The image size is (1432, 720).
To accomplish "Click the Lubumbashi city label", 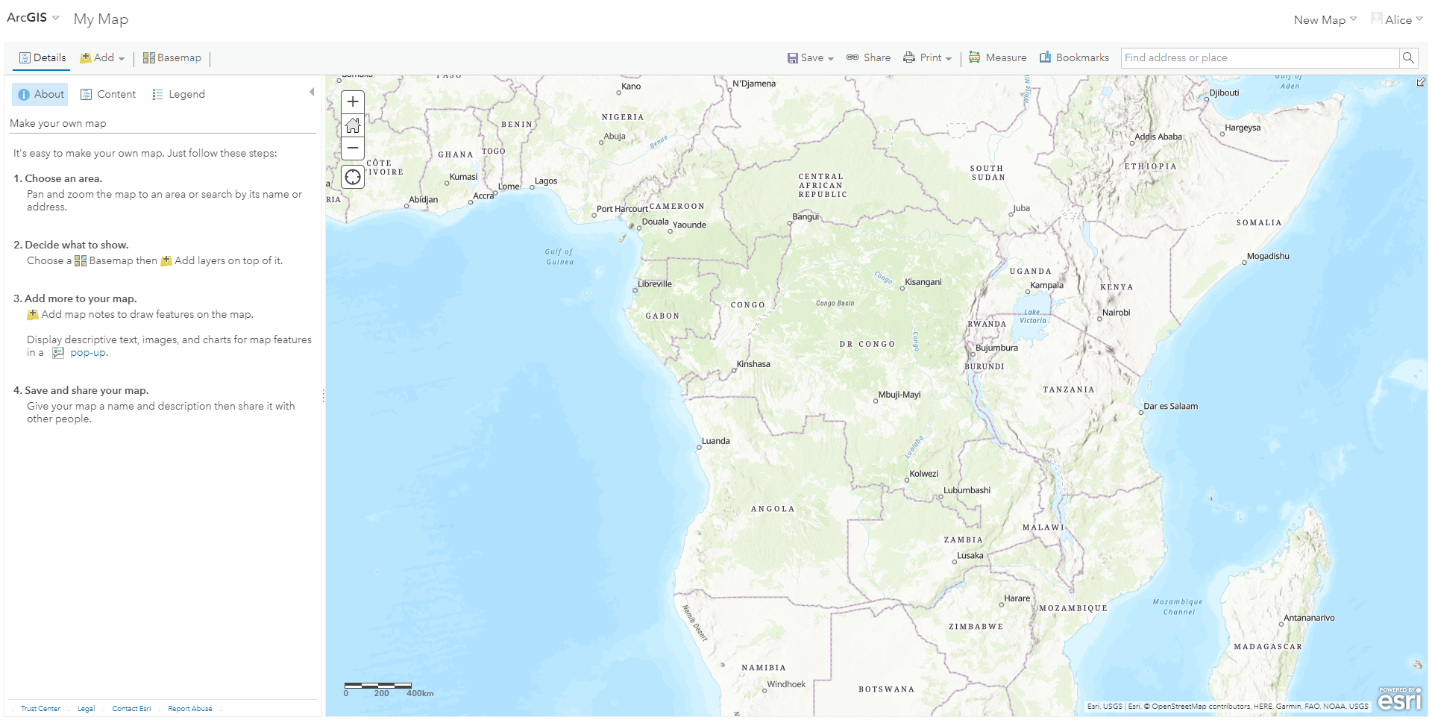I will 967,491.
